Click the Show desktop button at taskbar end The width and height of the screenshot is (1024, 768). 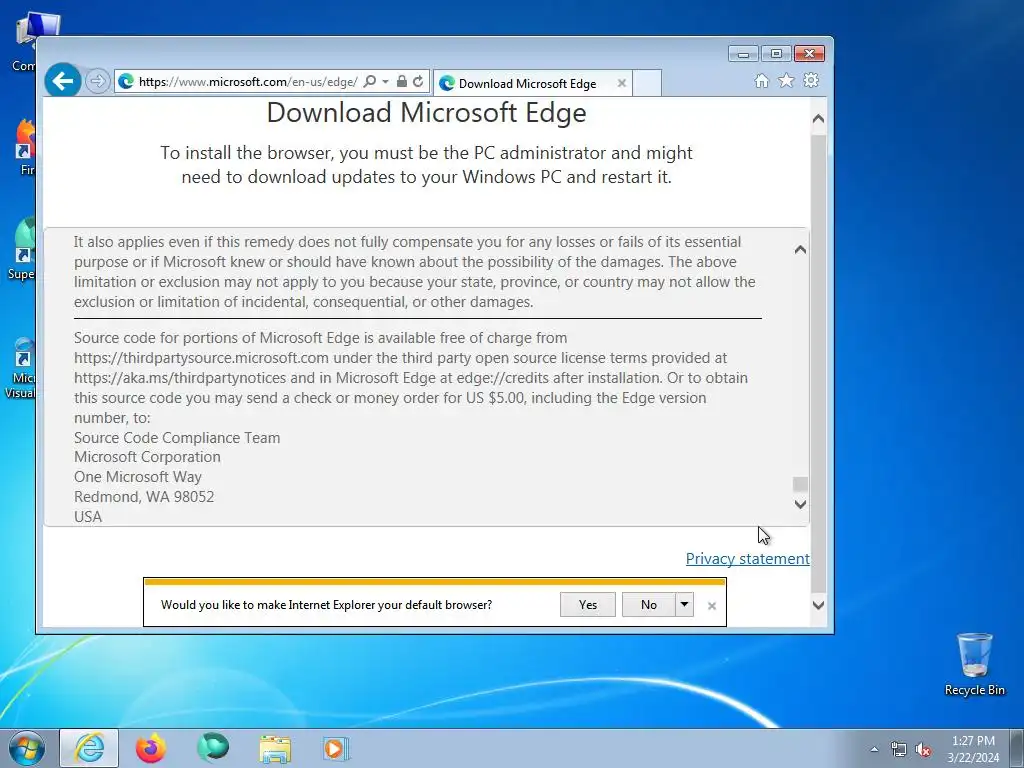tap(1017, 748)
